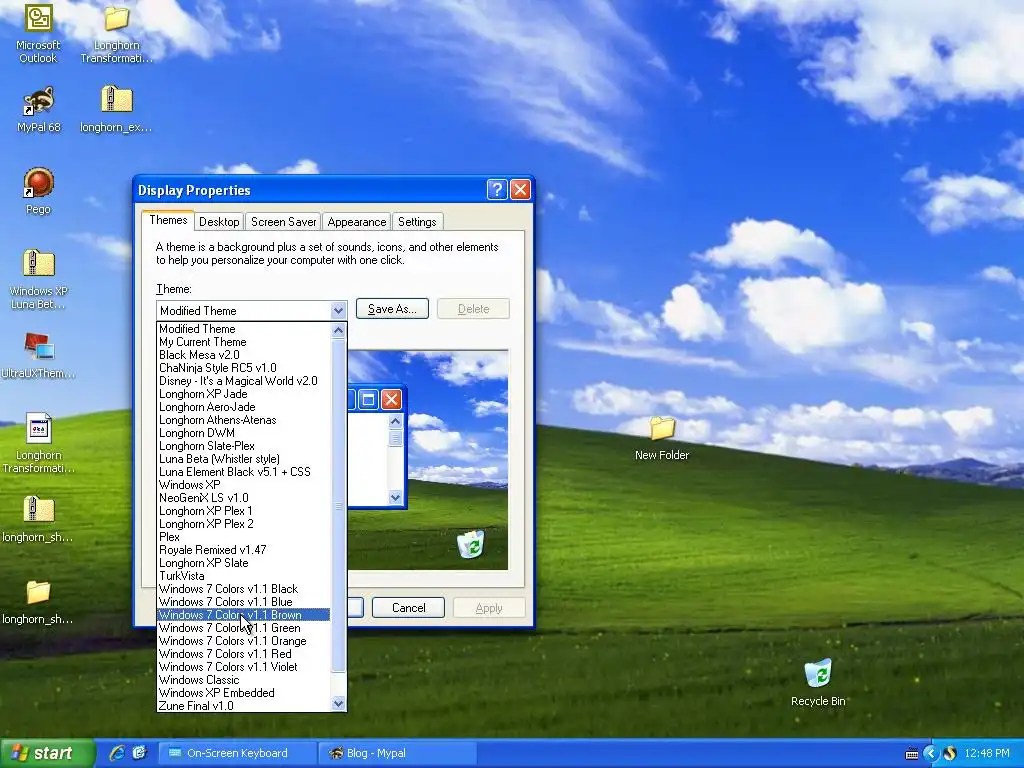Choose Windows 7 Colors v1.1 Orange

click(244, 641)
